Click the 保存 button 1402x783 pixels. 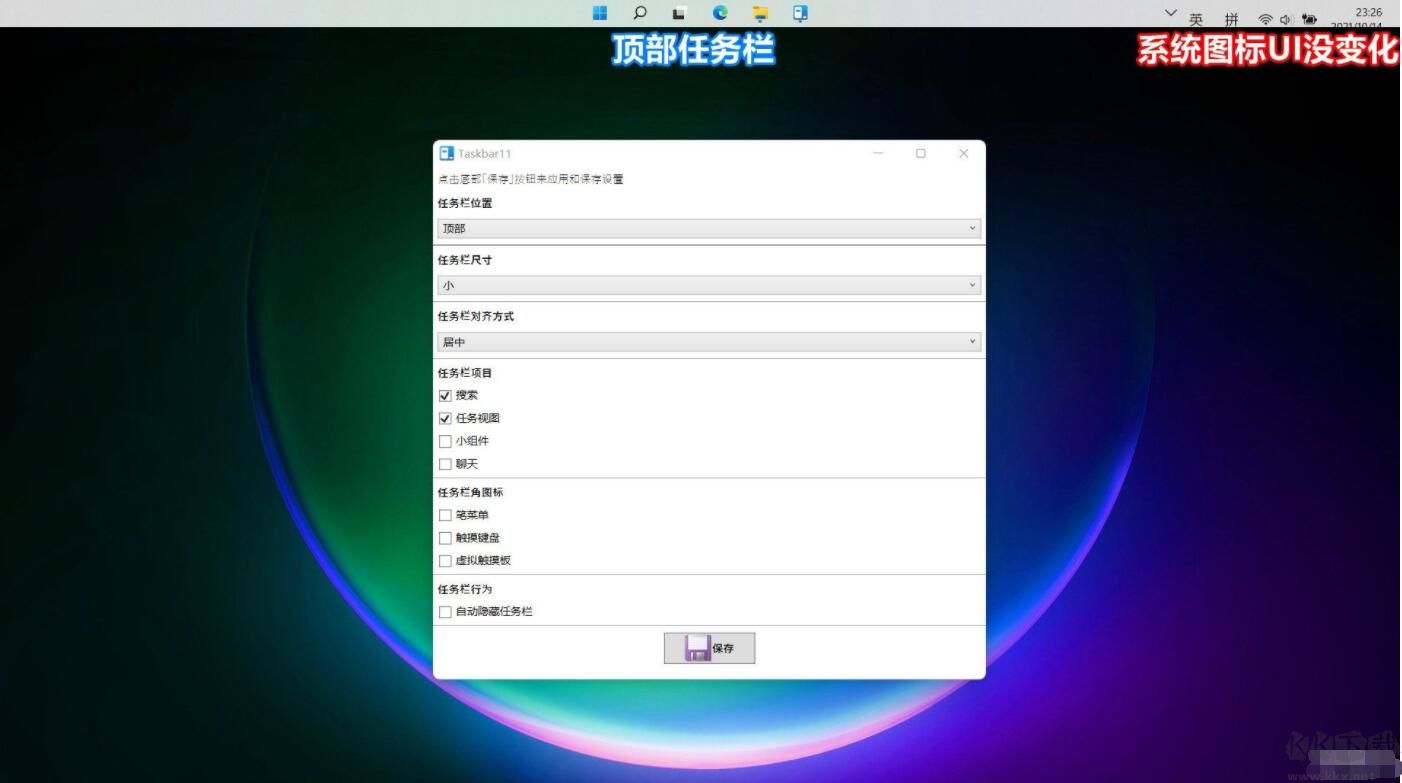709,648
